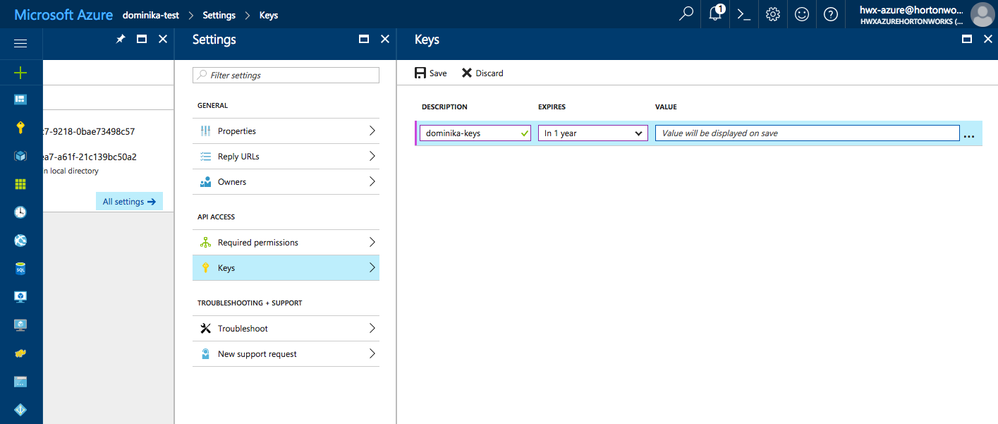Screen dimensions: 998x424
Task: Toggle the hamburger sidebar menu
Action: tap(20, 44)
